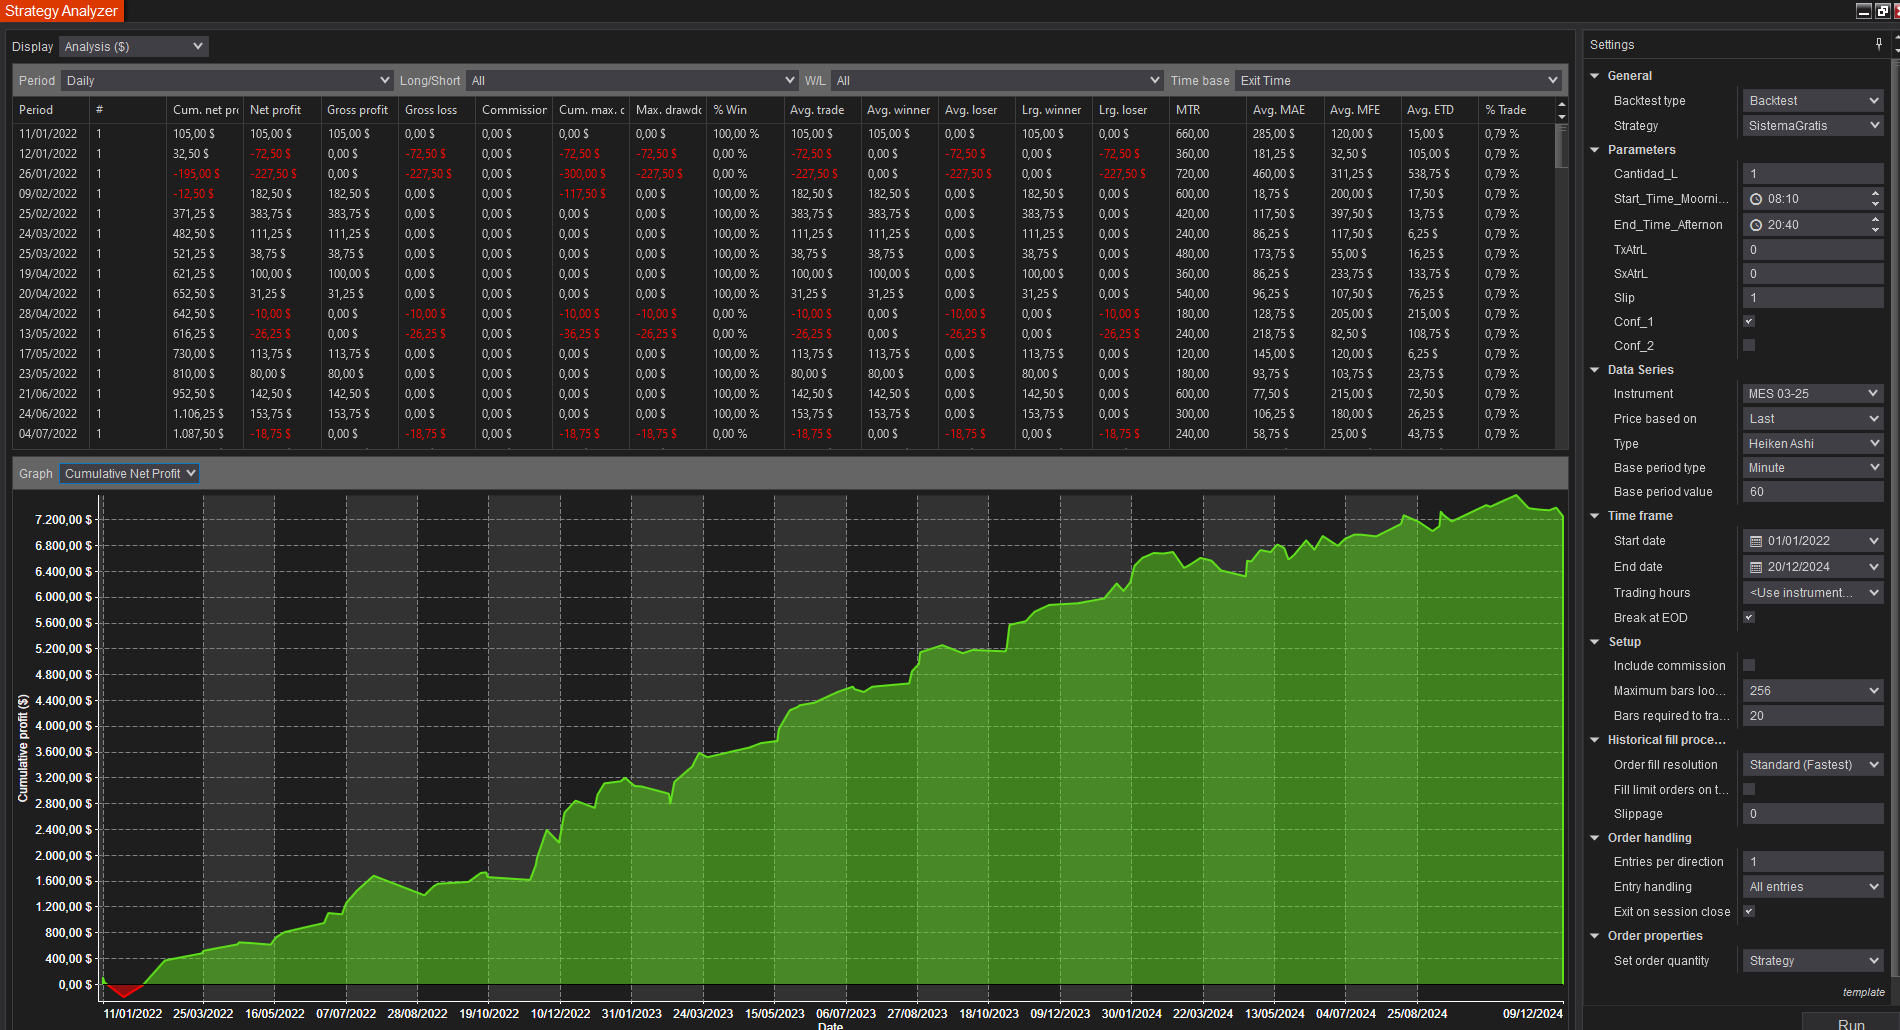Screen dimensions: 1900x1030
Task: Increase End_Time_Afternoon with the up stepper
Action: pyautogui.click(x=1874, y=219)
